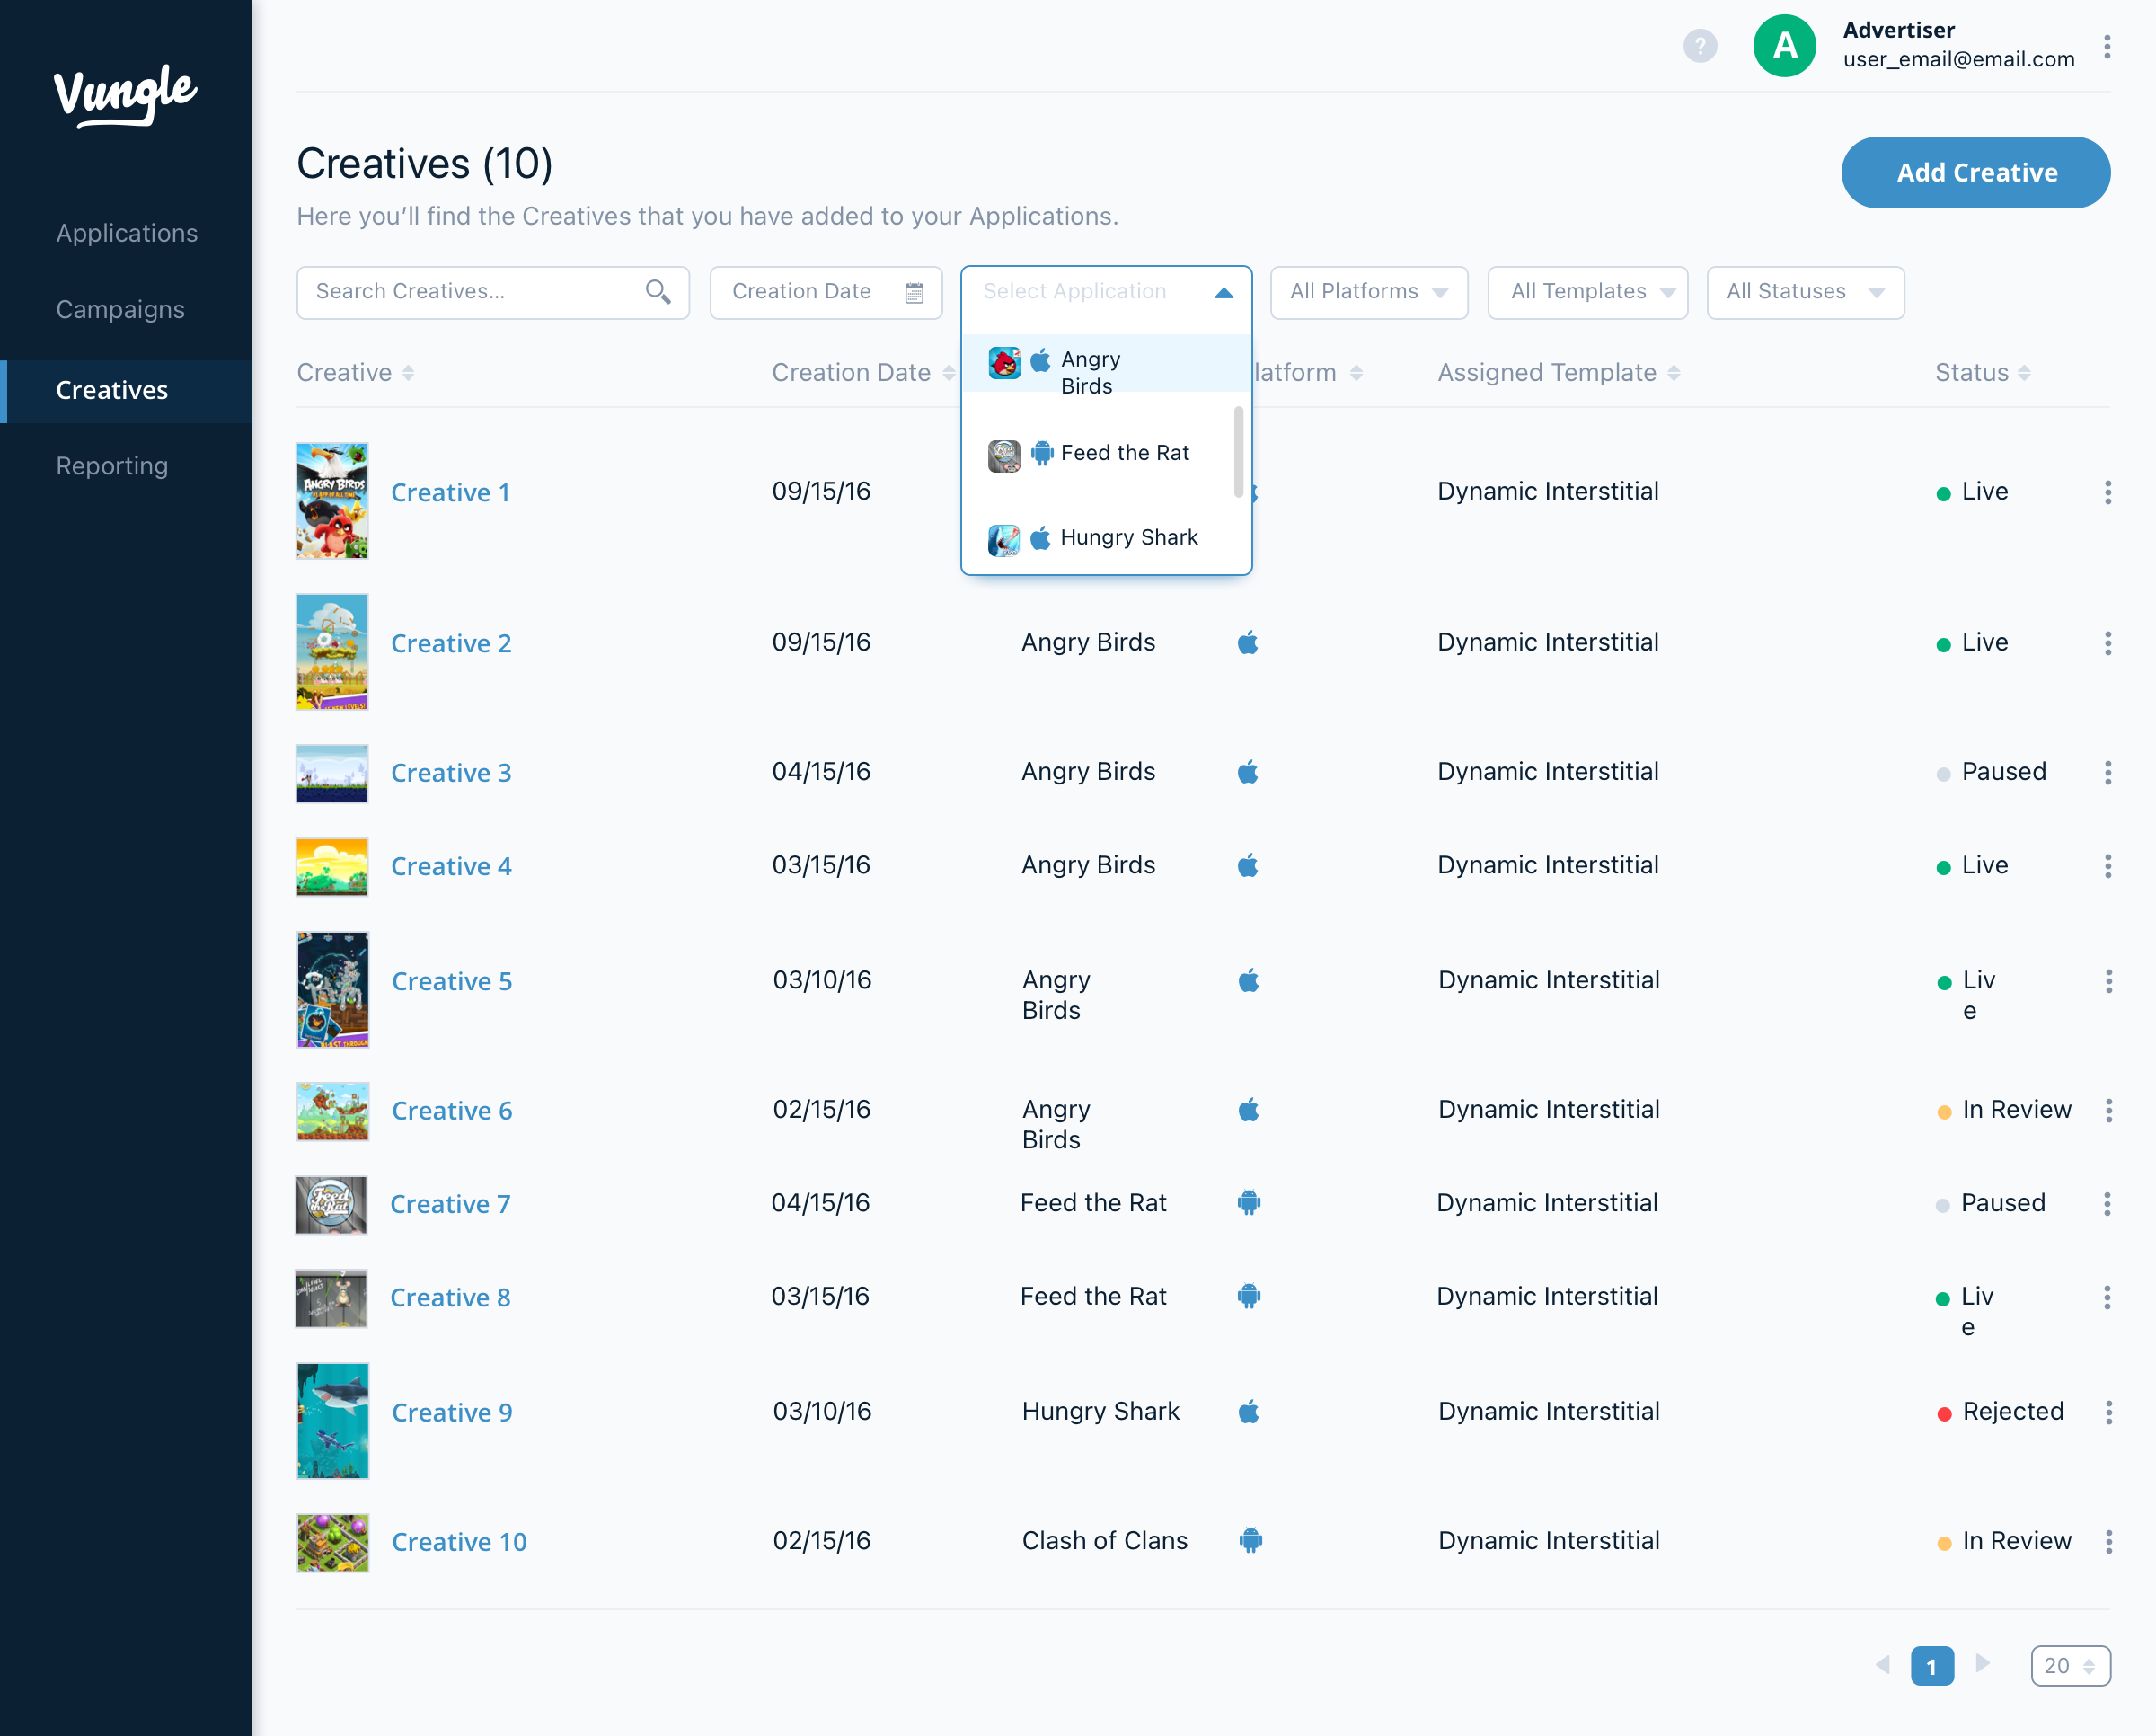The image size is (2156, 1736).
Task: Open the Creative 2 thumbnail image
Action: pos(332,652)
